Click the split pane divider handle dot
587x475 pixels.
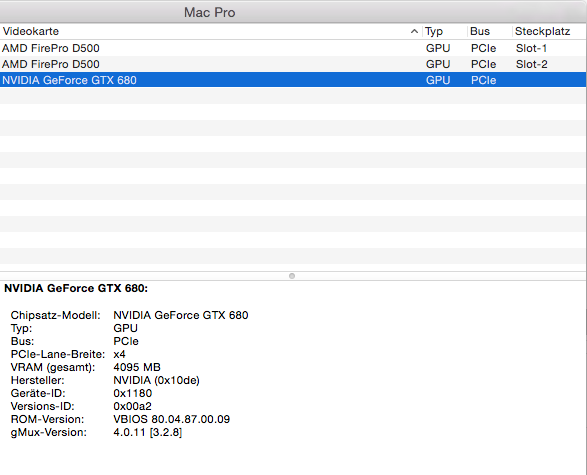tap(292, 276)
